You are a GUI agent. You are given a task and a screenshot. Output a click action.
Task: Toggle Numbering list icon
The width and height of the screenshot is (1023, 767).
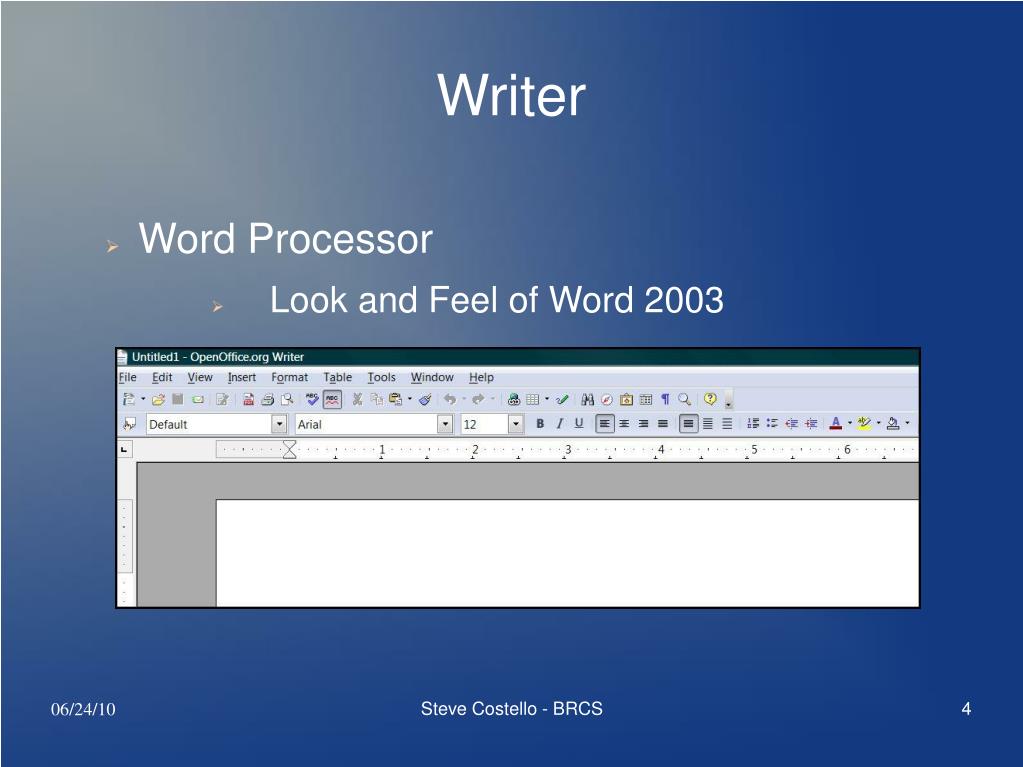click(753, 424)
